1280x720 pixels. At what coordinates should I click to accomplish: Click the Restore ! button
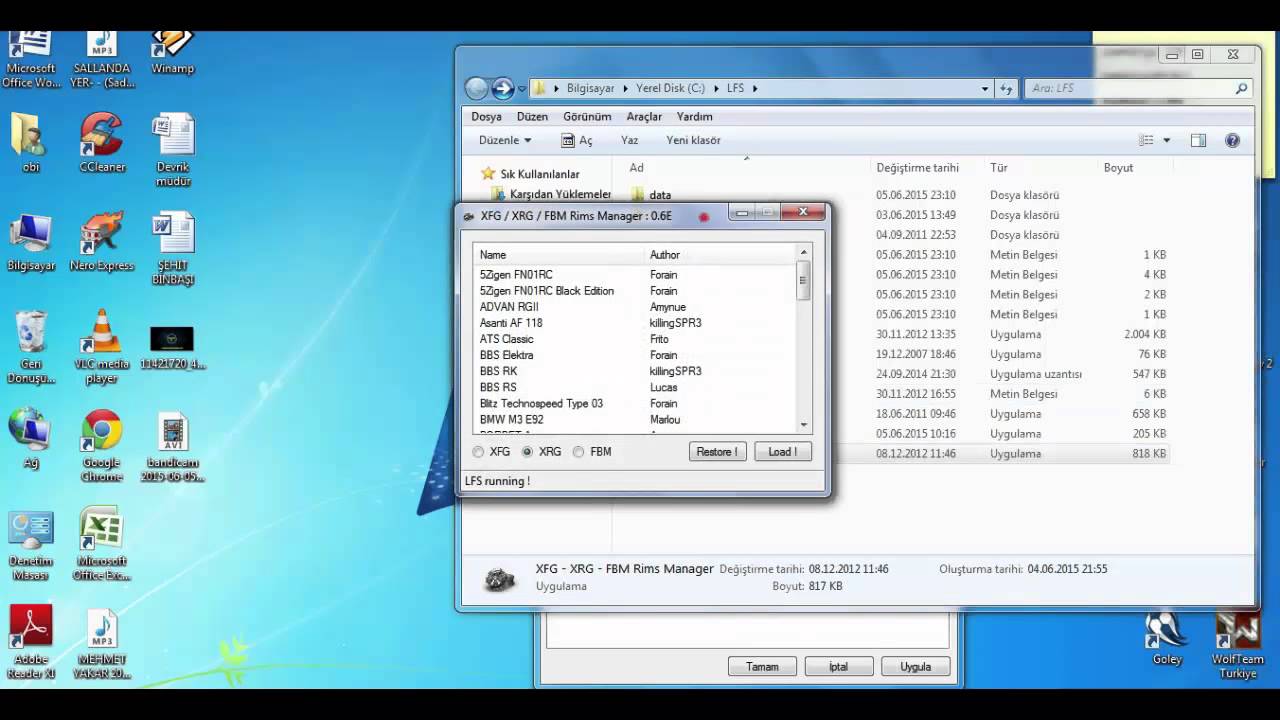click(x=717, y=452)
